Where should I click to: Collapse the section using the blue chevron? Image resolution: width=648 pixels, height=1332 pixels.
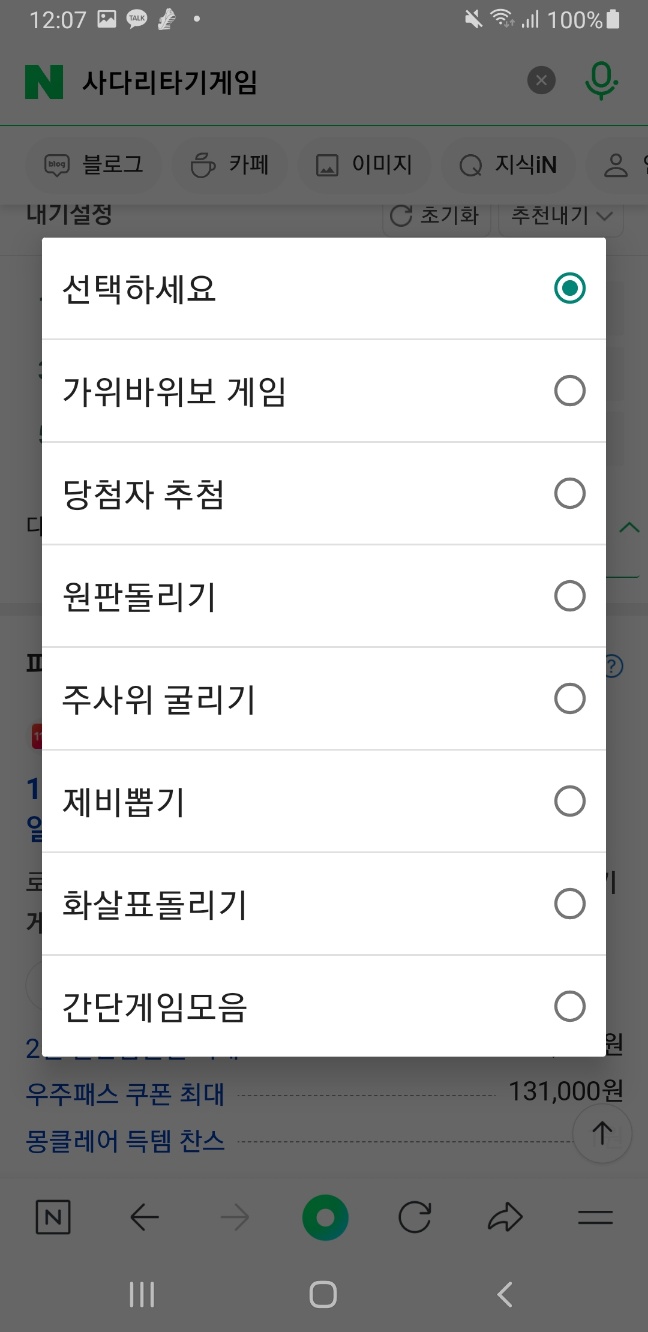coord(629,527)
